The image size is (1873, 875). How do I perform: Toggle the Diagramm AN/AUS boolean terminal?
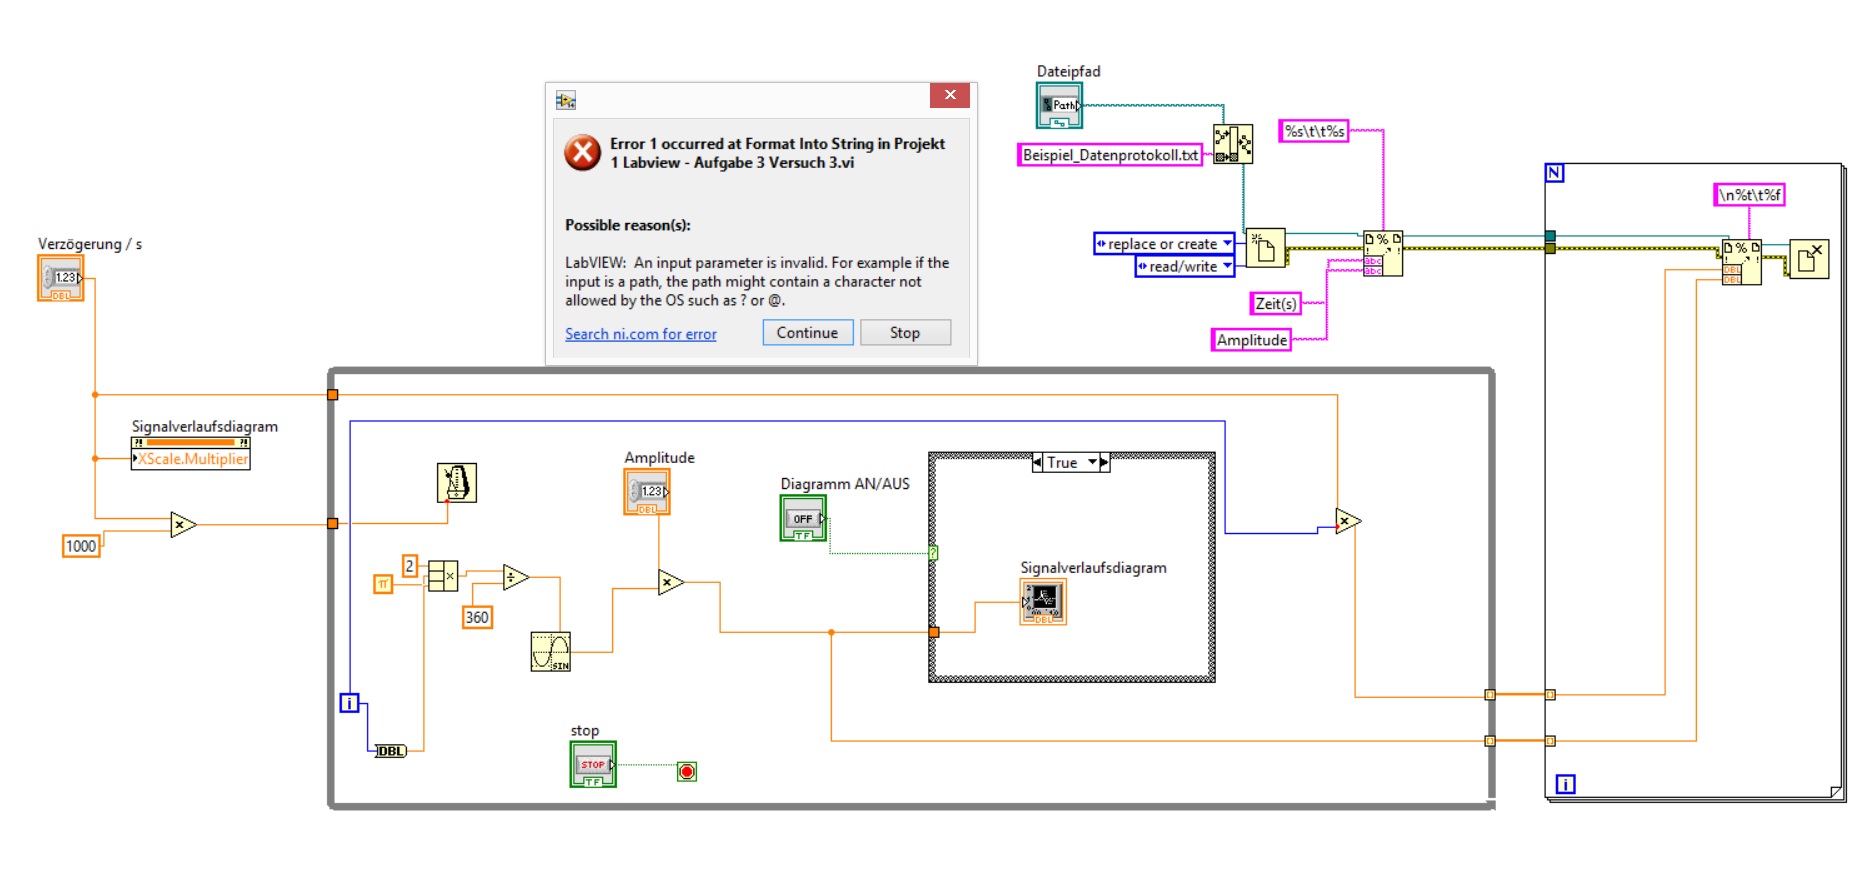[803, 519]
